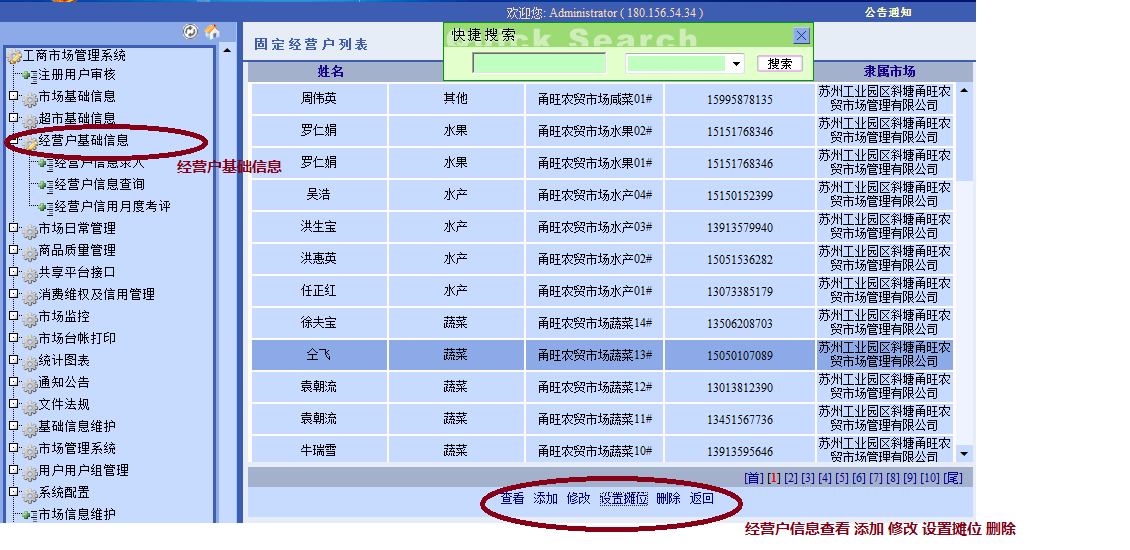Click the 姓名 column header

pos(330,71)
